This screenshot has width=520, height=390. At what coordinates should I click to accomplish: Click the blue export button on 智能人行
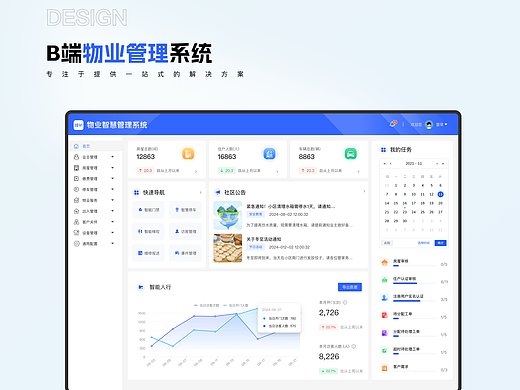[350, 287]
